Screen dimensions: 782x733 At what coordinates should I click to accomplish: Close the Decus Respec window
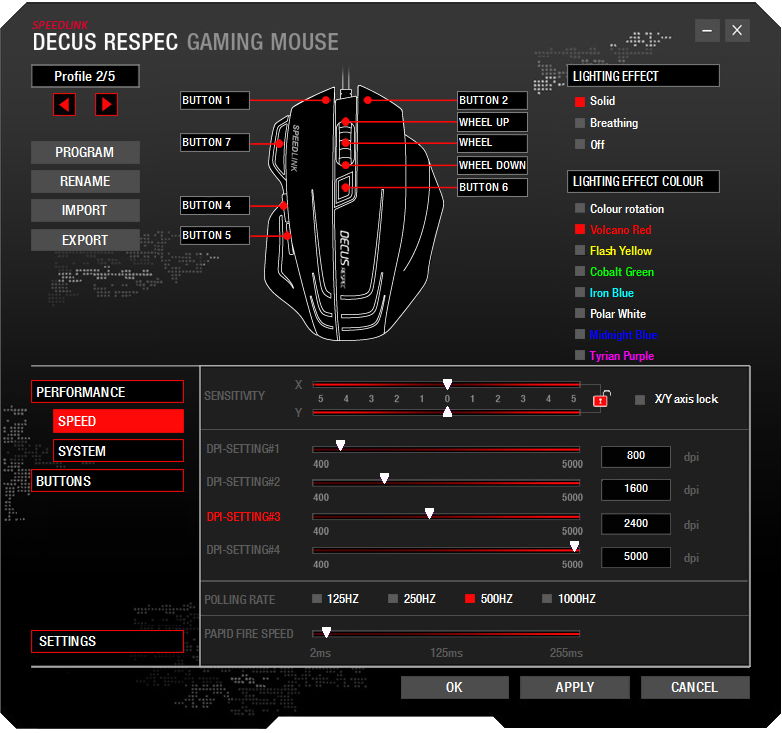[x=737, y=31]
